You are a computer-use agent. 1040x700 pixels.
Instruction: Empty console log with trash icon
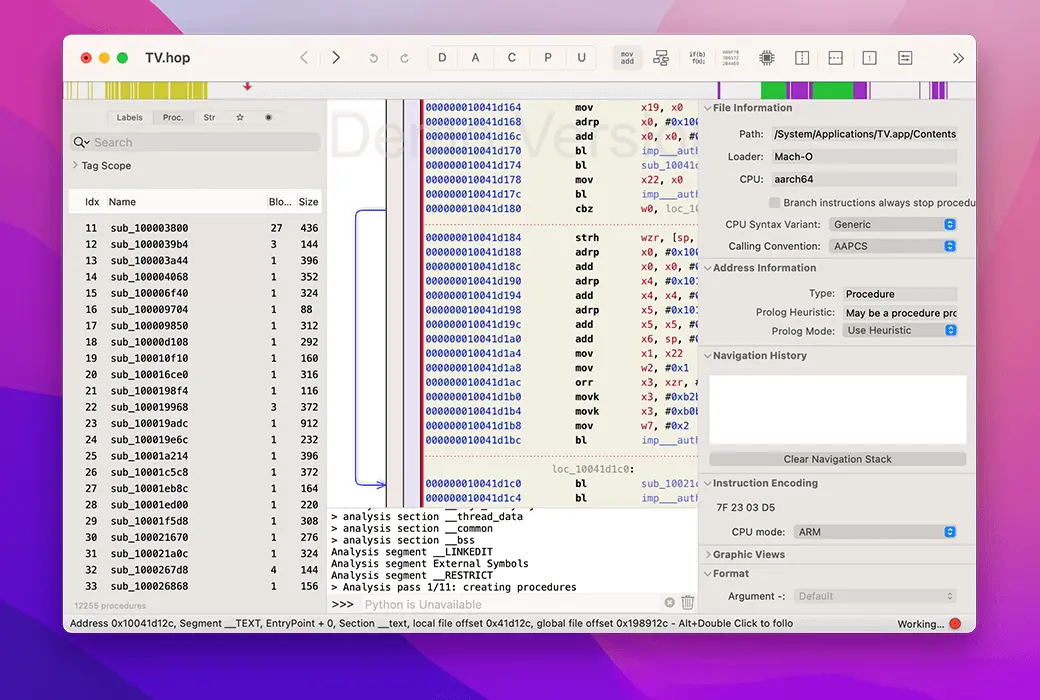tap(688, 602)
